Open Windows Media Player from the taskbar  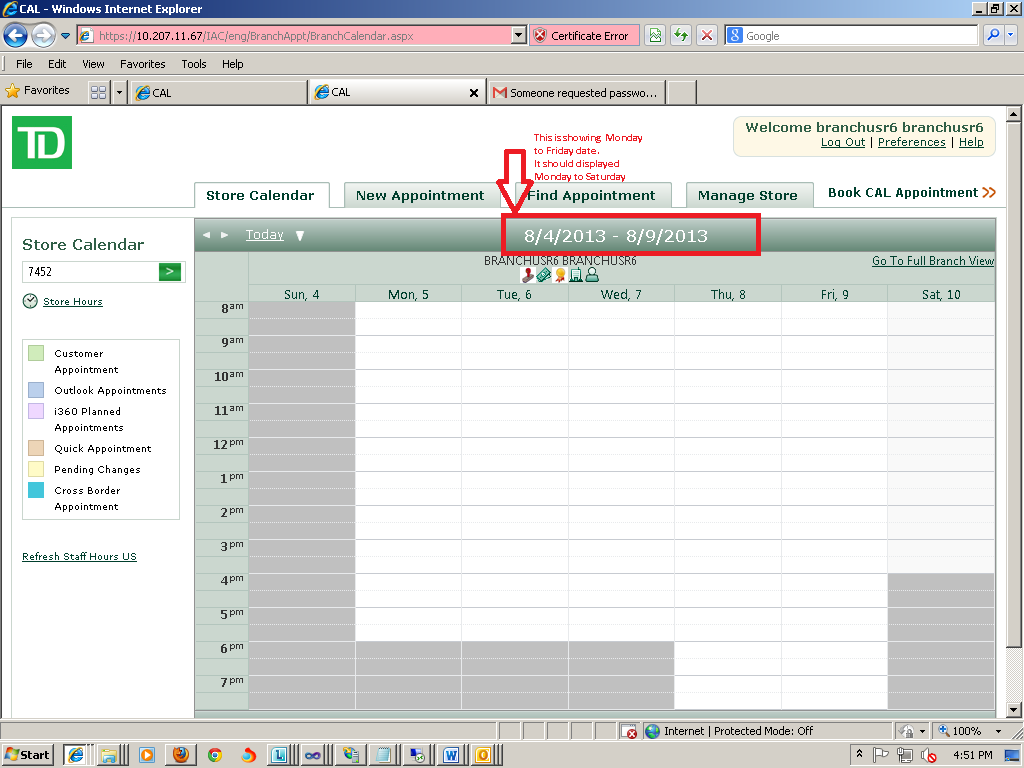click(x=147, y=756)
